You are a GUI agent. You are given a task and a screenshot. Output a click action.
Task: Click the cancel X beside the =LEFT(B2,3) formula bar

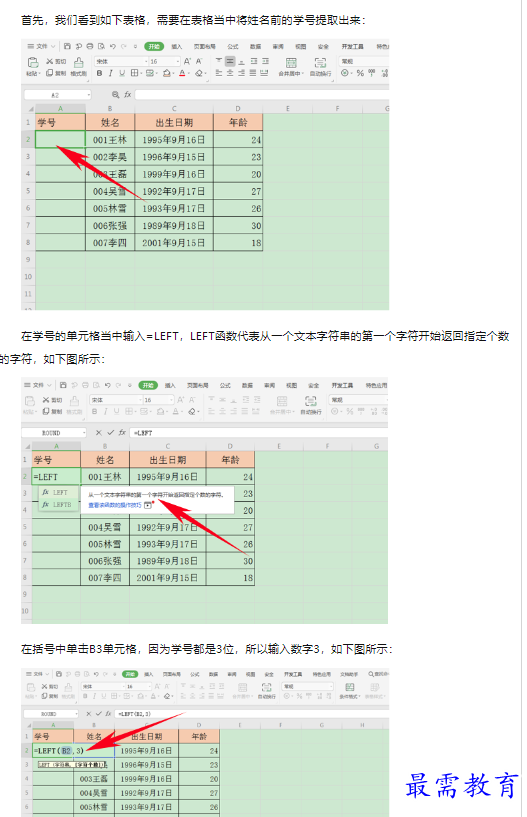[89, 714]
